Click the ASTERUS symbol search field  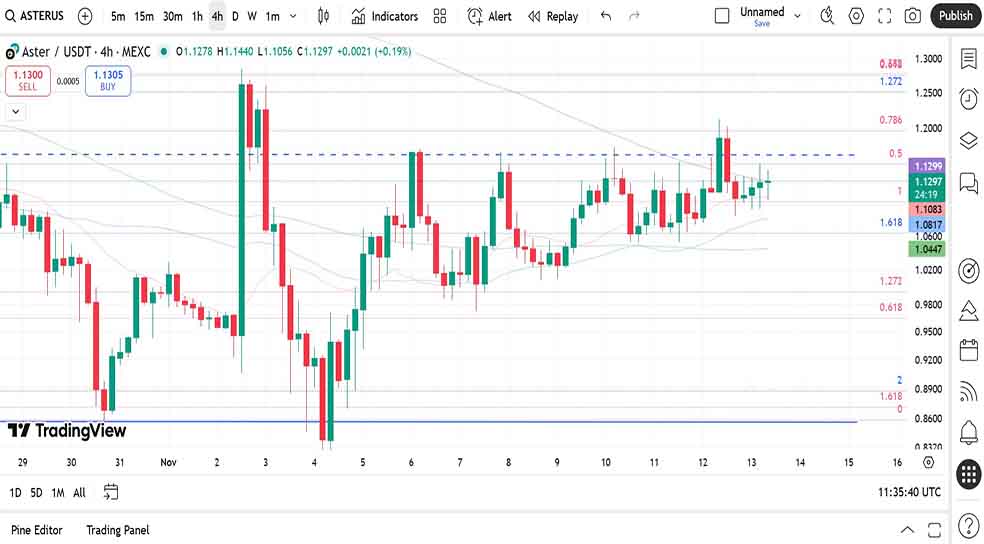[x=40, y=16]
